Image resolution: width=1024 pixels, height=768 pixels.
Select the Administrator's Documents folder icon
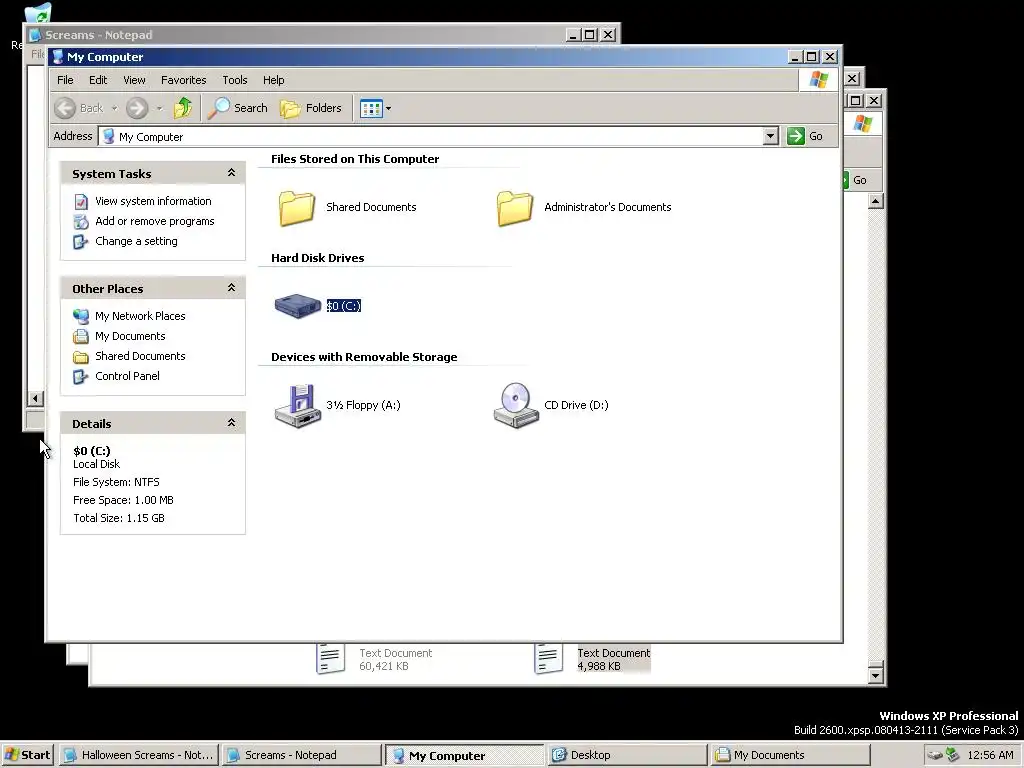pyautogui.click(x=515, y=208)
